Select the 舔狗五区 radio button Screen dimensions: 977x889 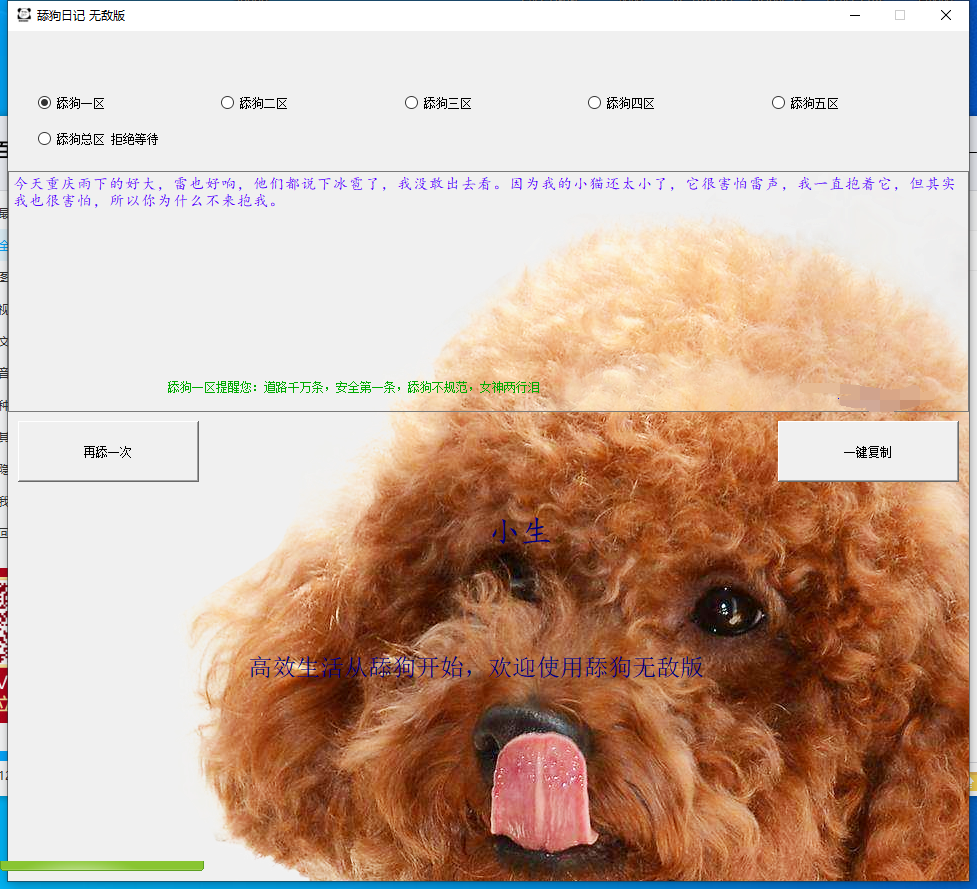[778, 102]
